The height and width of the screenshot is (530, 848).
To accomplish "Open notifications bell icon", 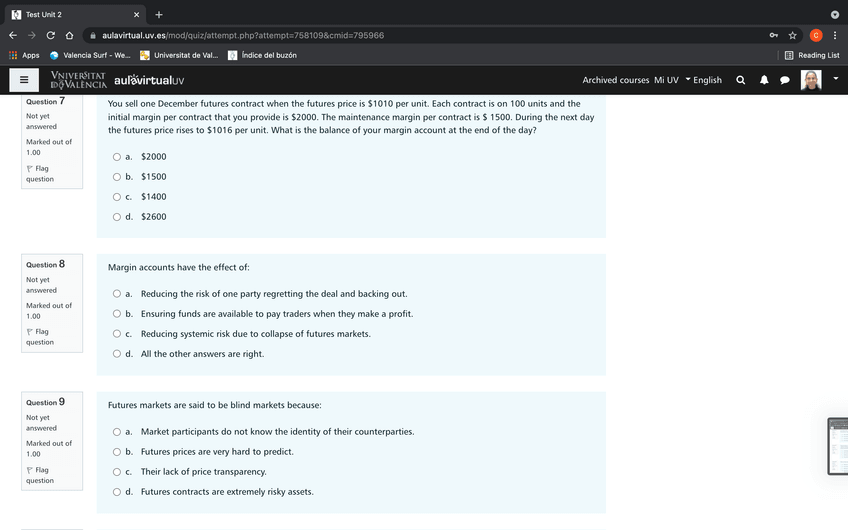I will coord(764,80).
